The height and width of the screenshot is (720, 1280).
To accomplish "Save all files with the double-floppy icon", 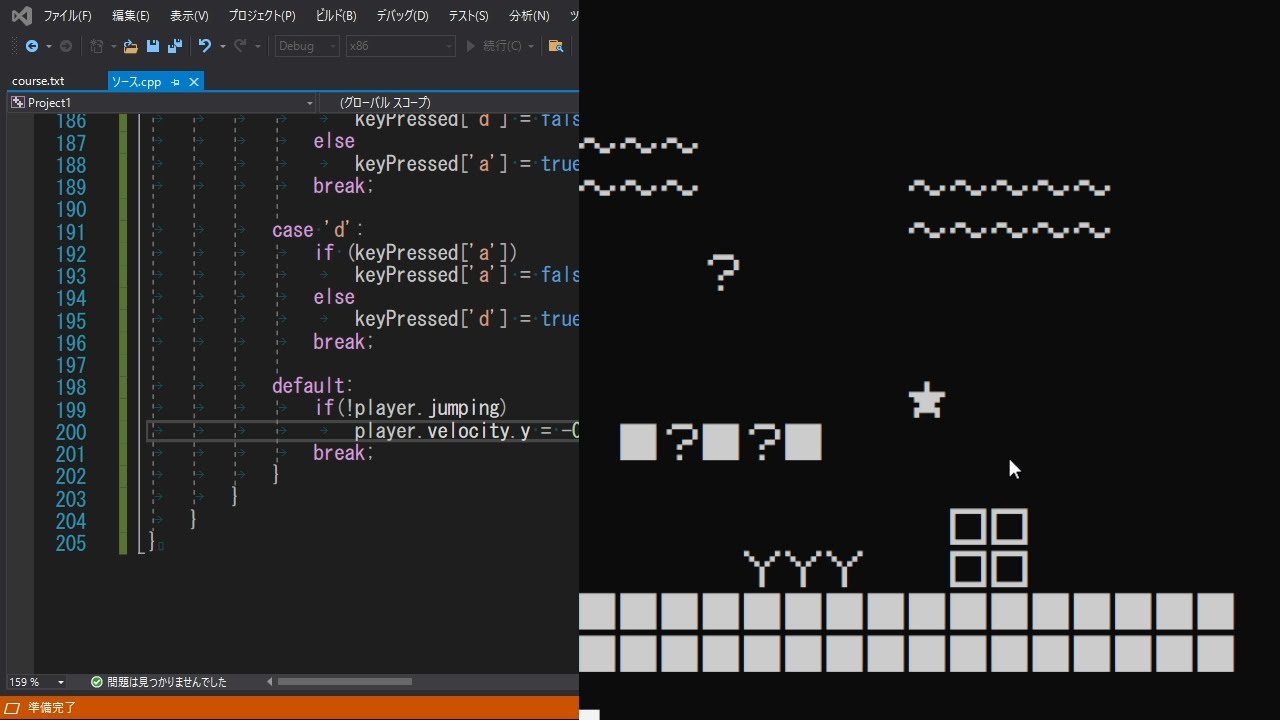I will coord(175,46).
